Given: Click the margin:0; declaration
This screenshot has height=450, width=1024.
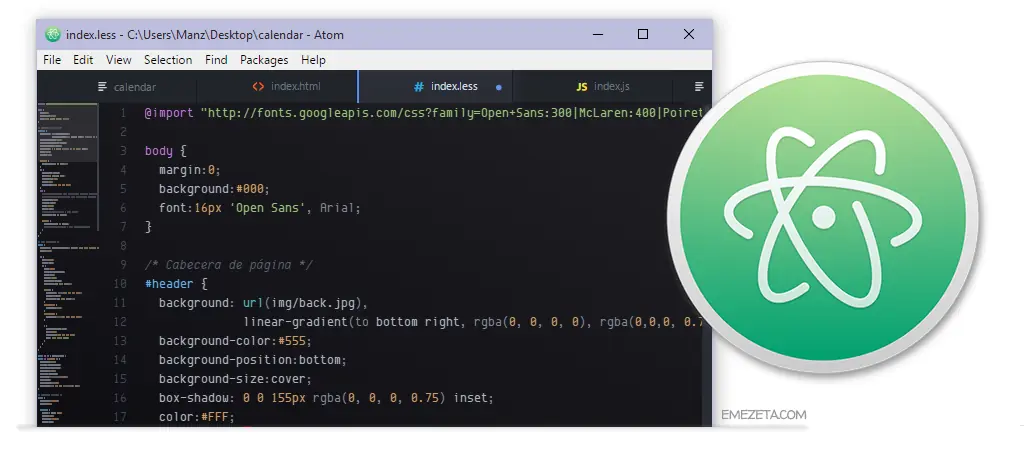Looking at the screenshot, I should (x=190, y=170).
